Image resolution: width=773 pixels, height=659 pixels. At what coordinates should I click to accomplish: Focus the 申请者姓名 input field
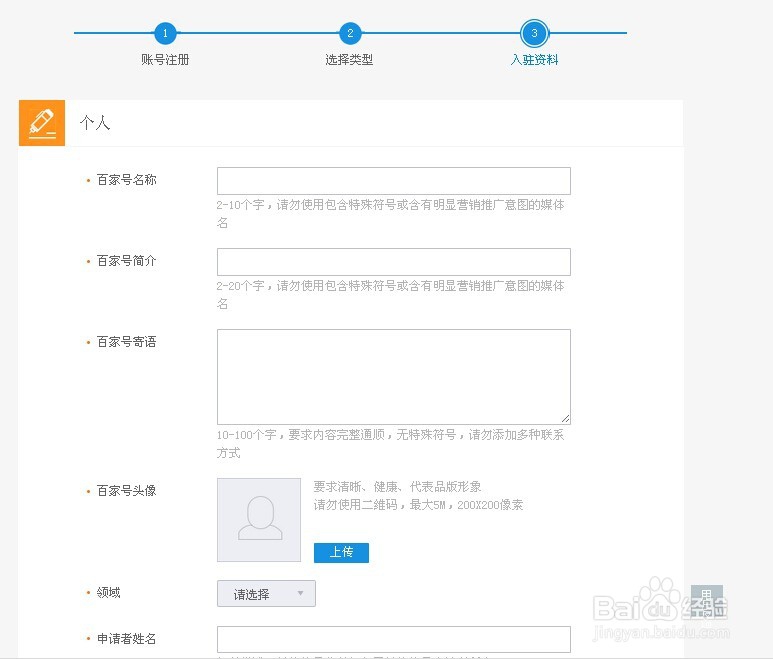tap(394, 639)
